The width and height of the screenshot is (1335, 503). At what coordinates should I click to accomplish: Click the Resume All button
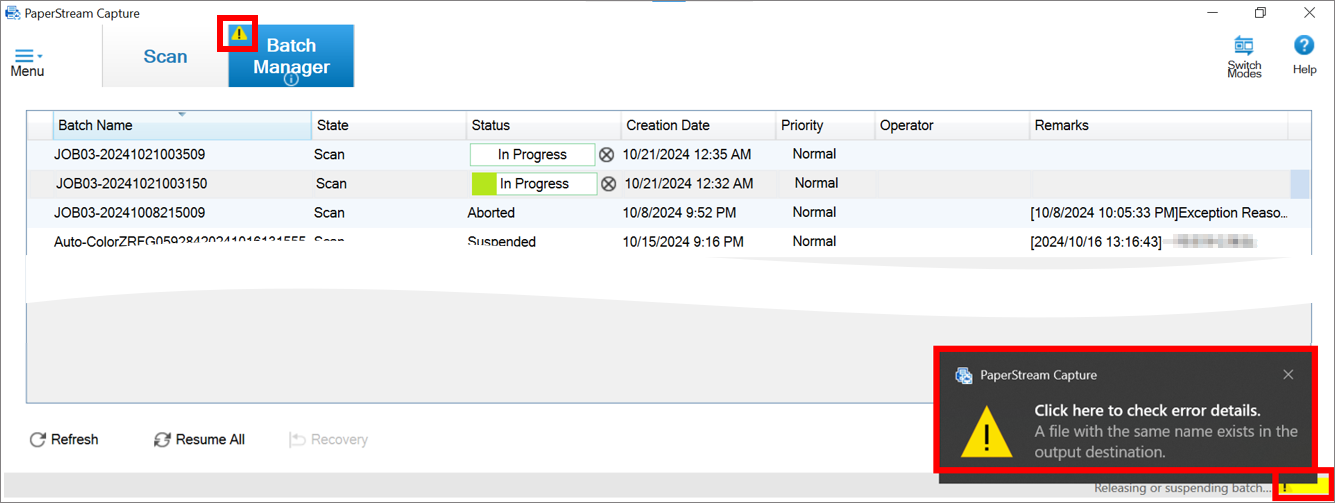click(x=199, y=439)
